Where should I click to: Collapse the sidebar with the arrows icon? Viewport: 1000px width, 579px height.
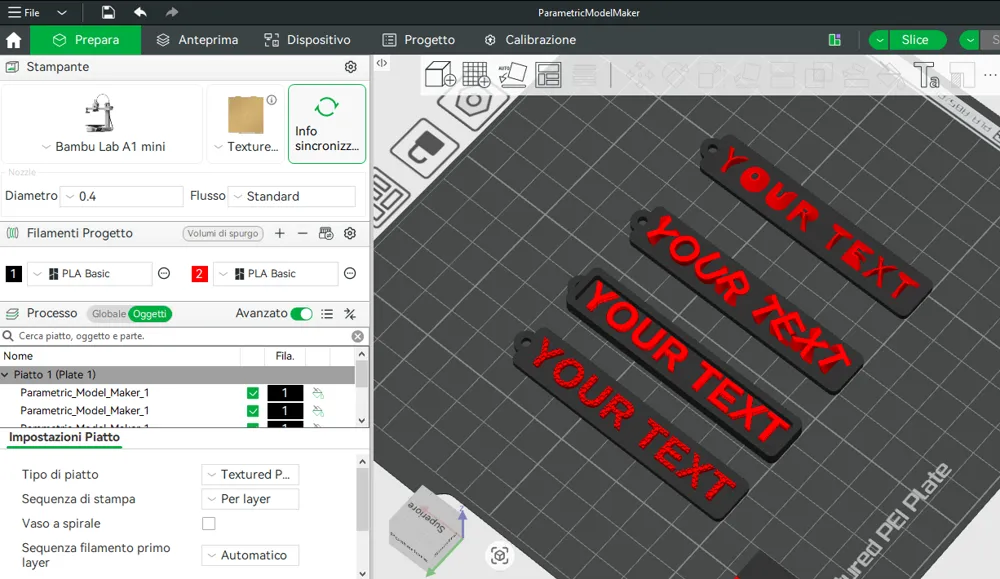pyautogui.click(x=381, y=63)
